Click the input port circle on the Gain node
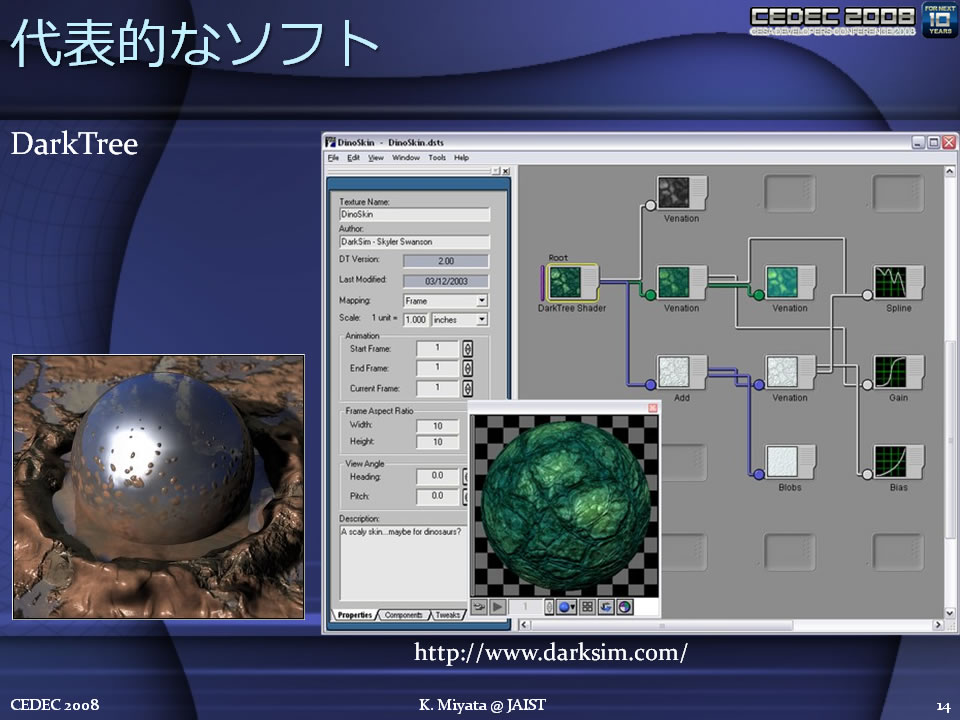This screenshot has height=720, width=960. tap(867, 385)
